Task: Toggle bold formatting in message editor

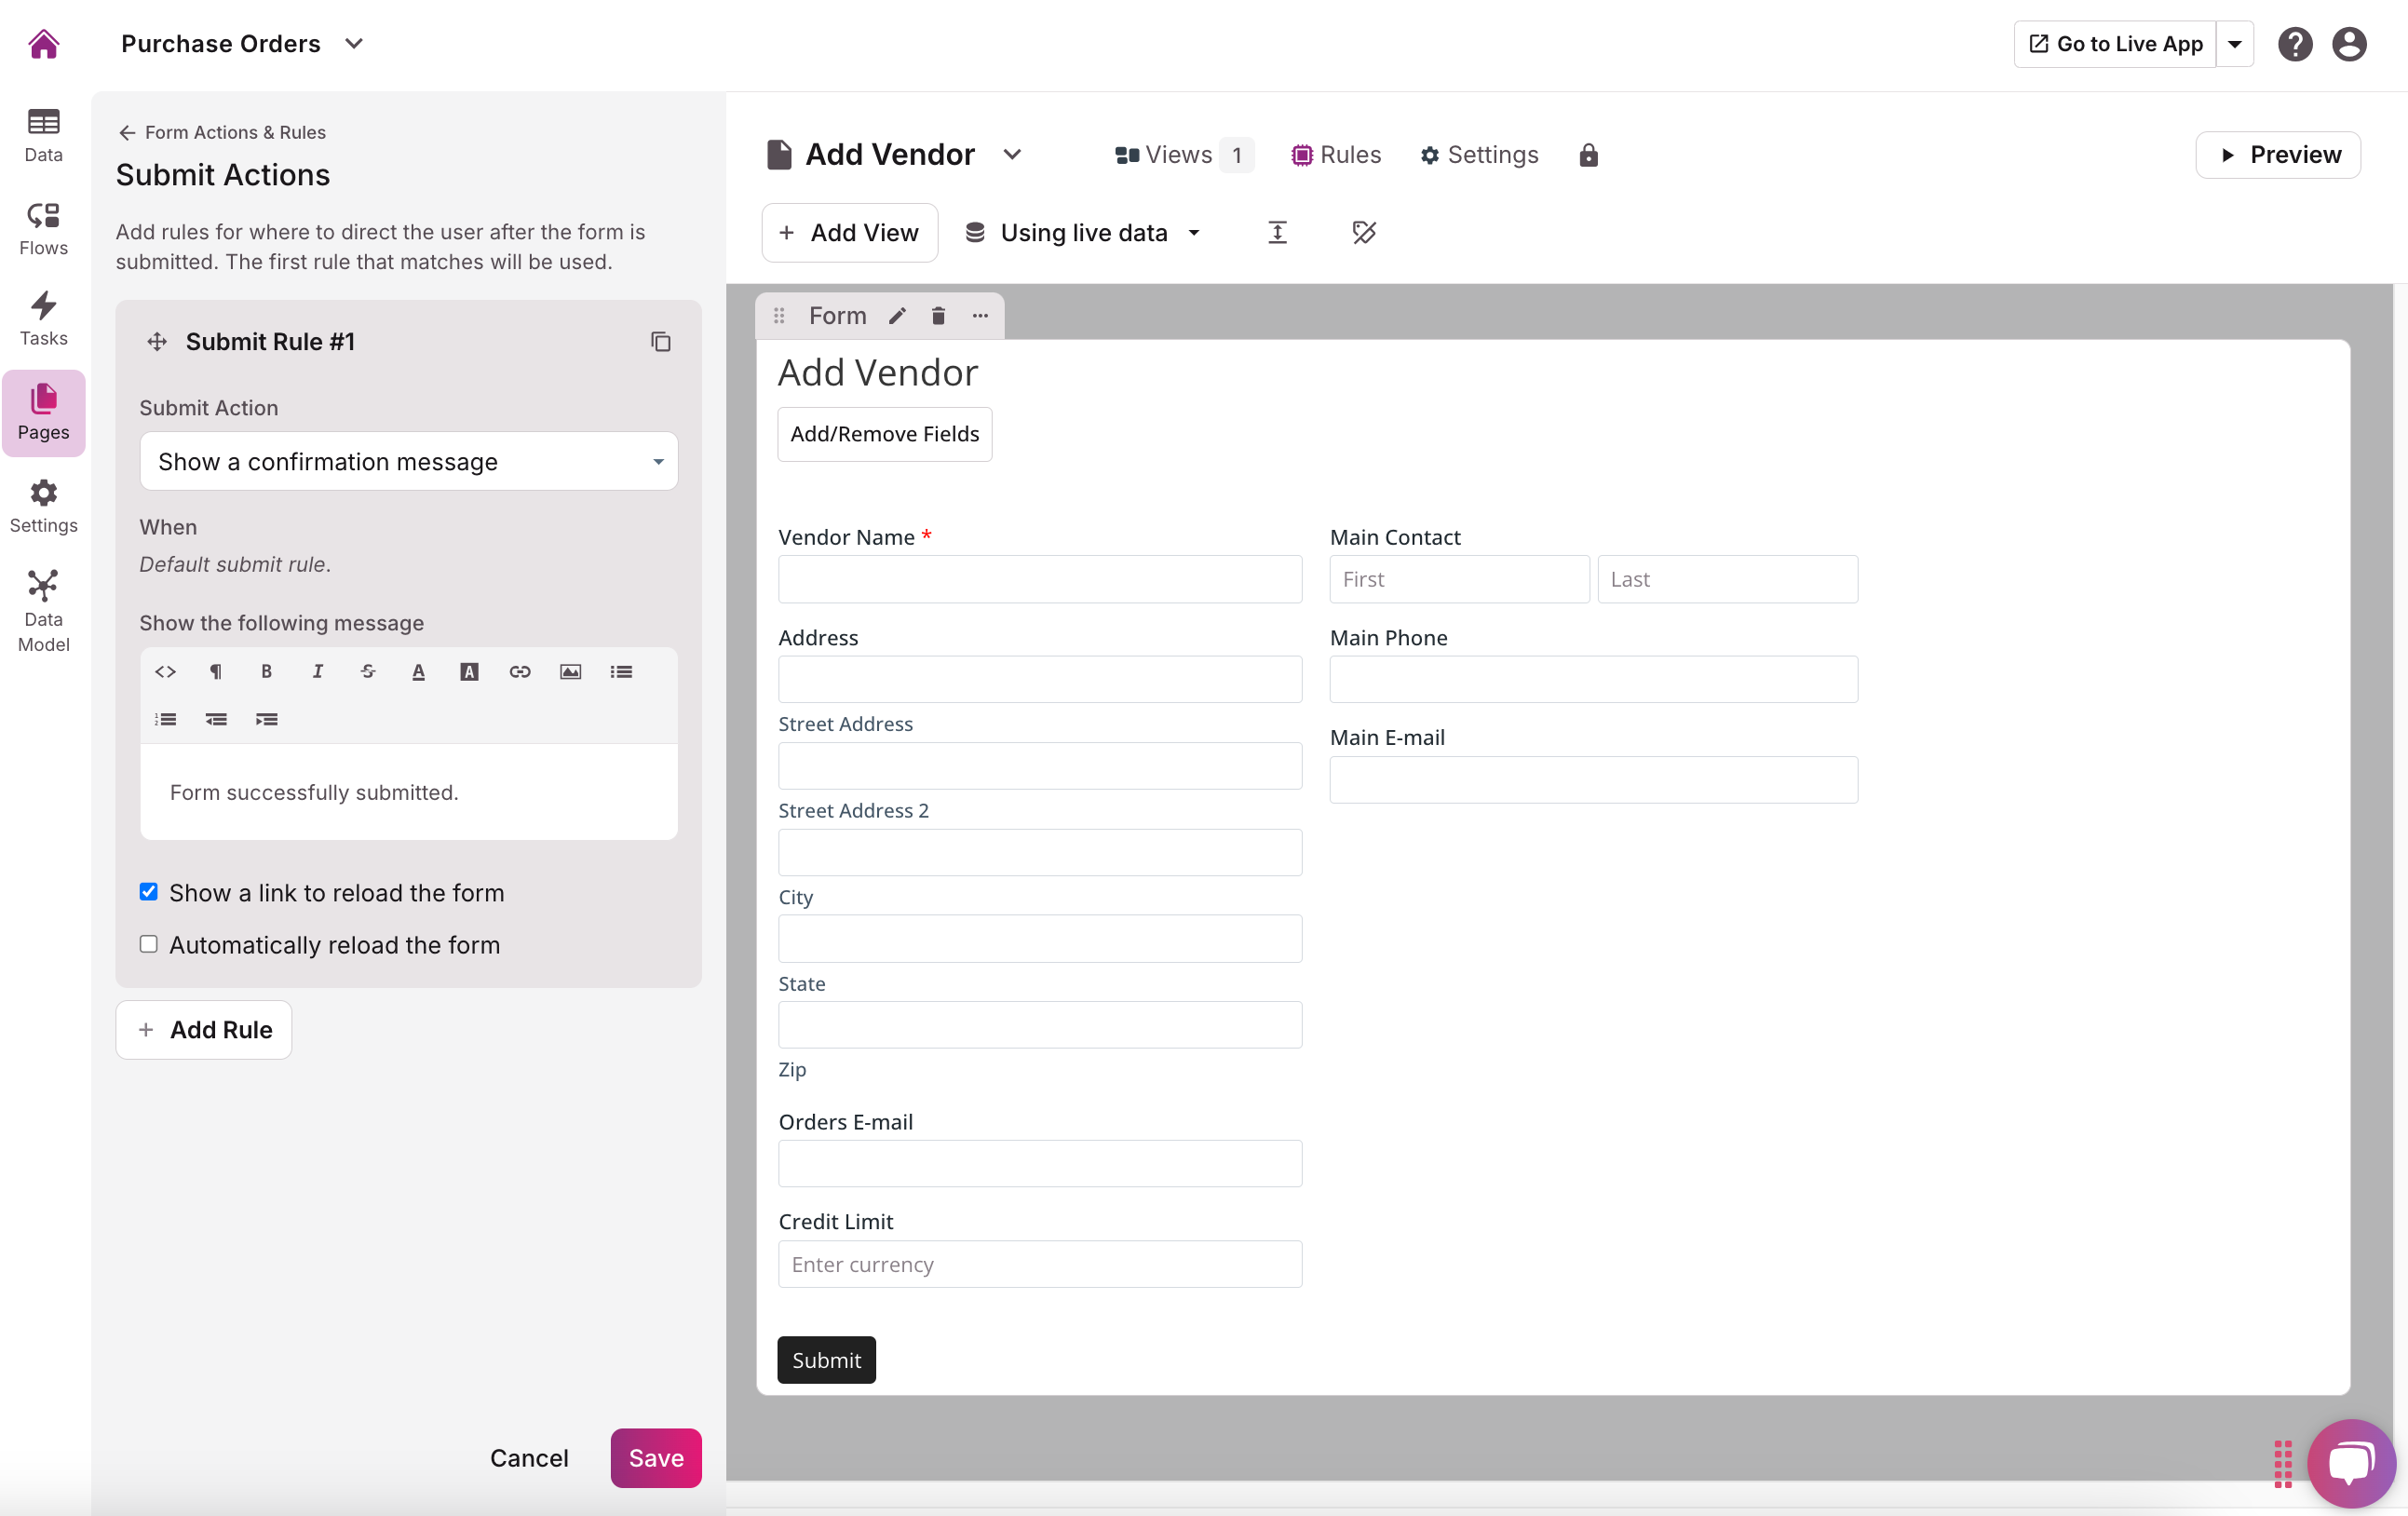Action: (x=266, y=672)
